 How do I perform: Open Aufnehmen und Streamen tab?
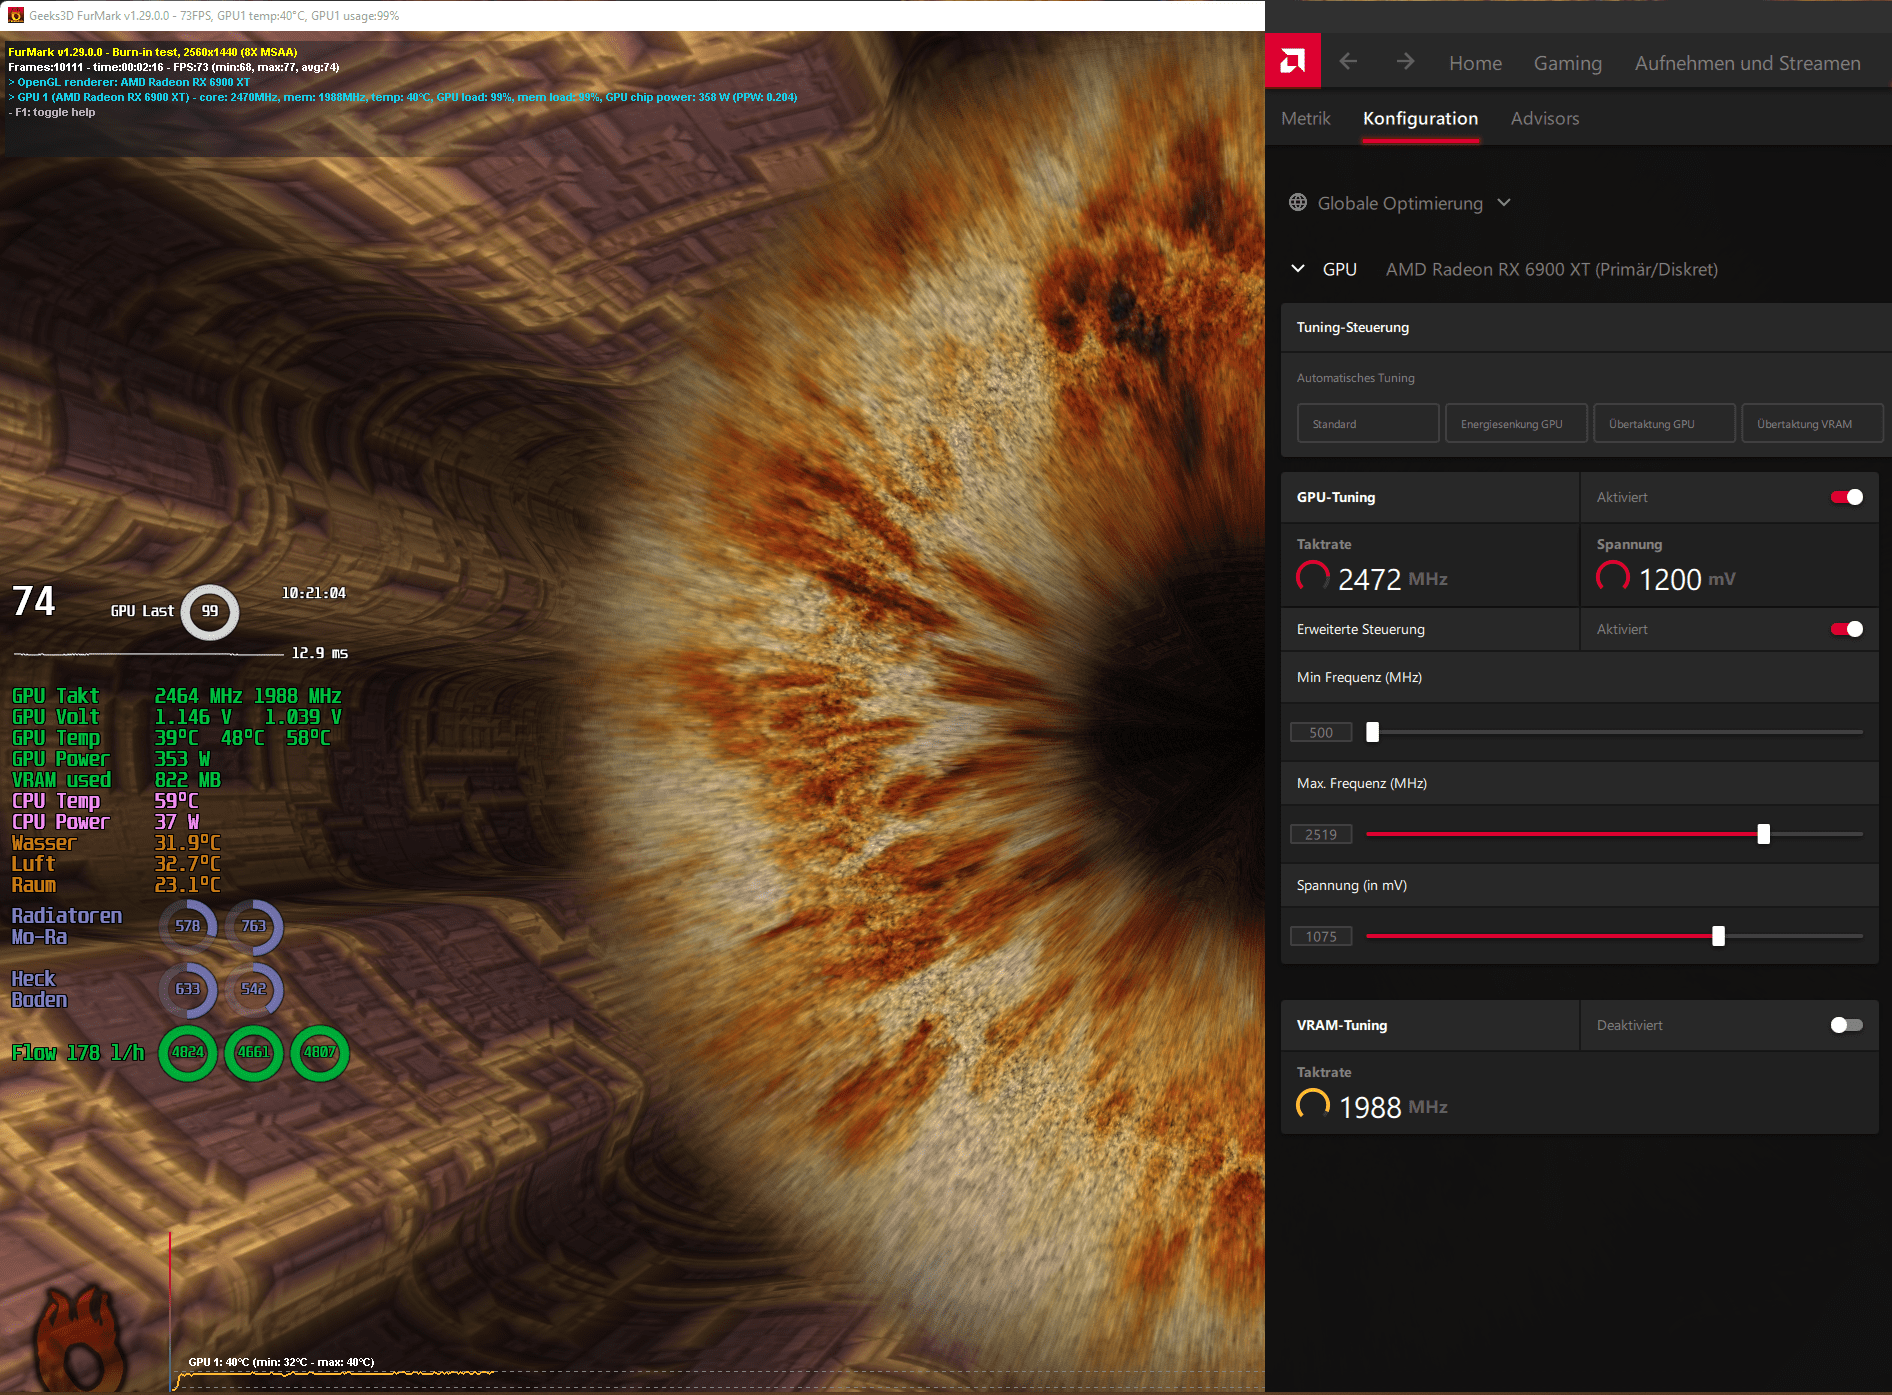(x=1747, y=63)
